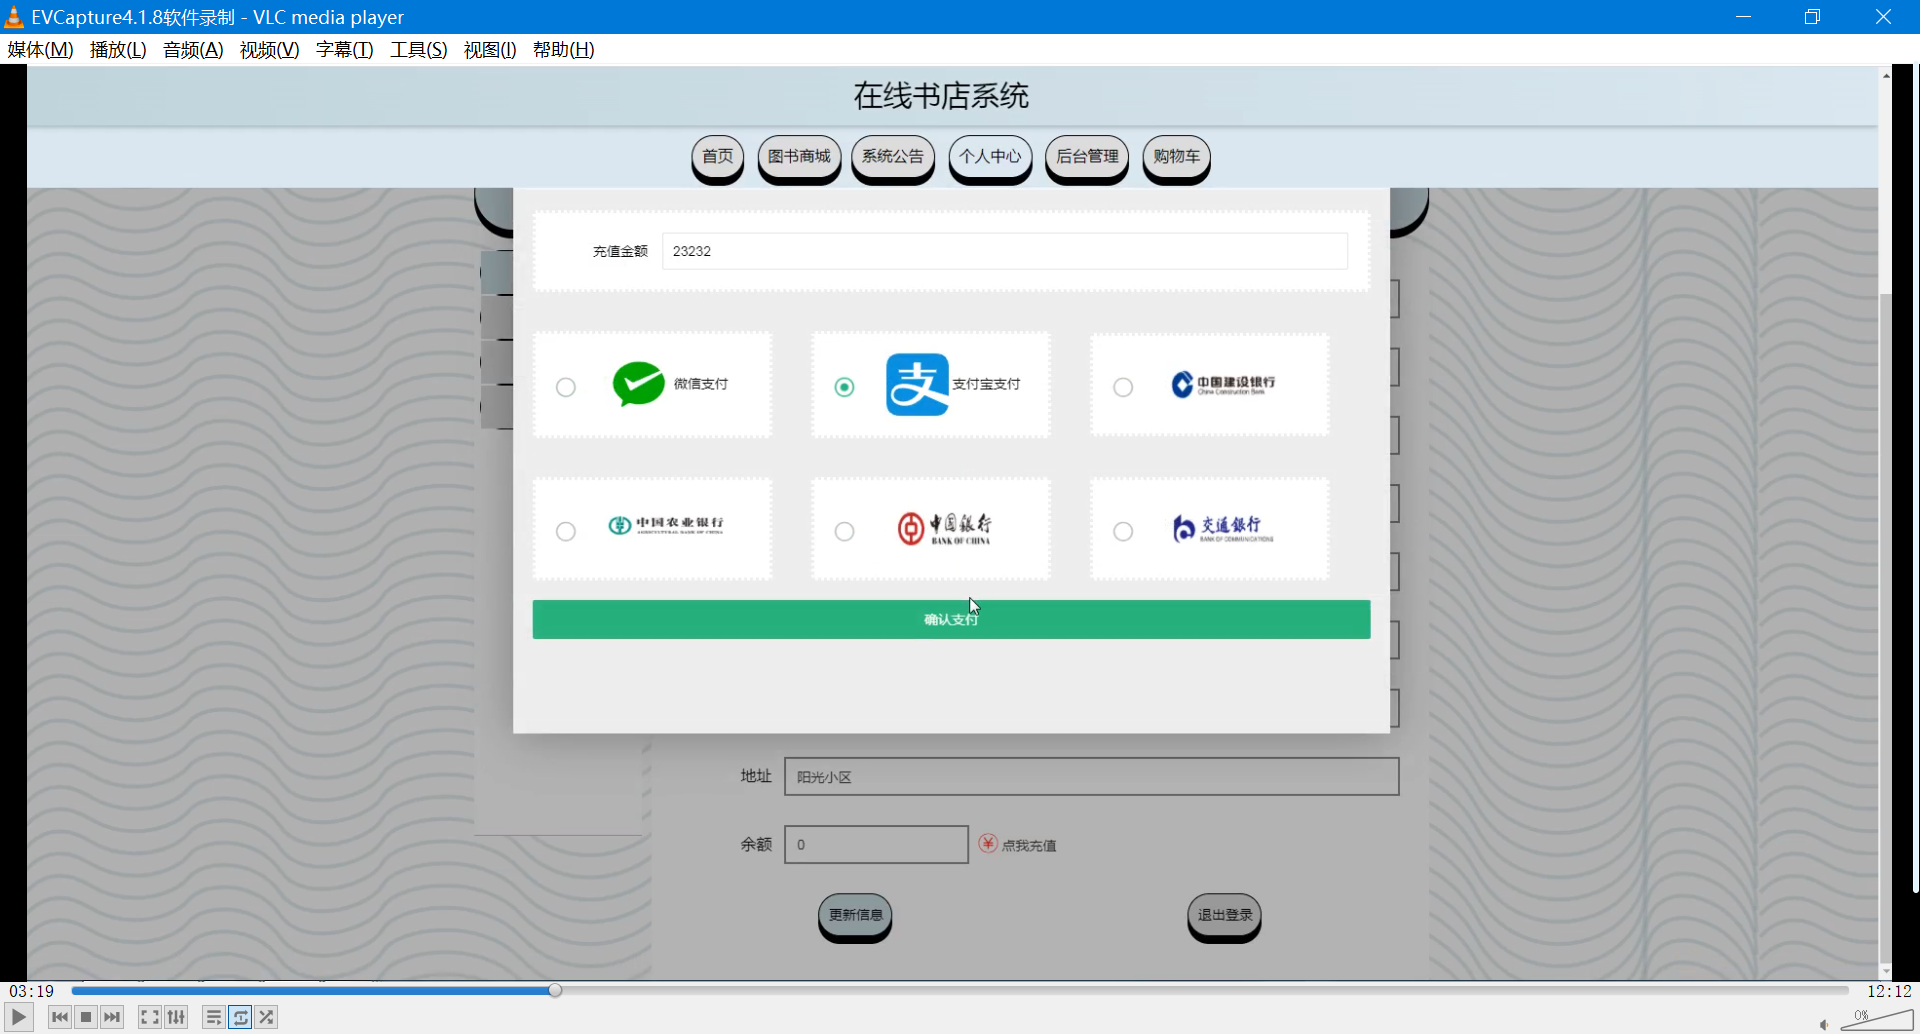This screenshot has width=1920, height=1034.
Task: Toggle random shuffle playback
Action: 266,1017
